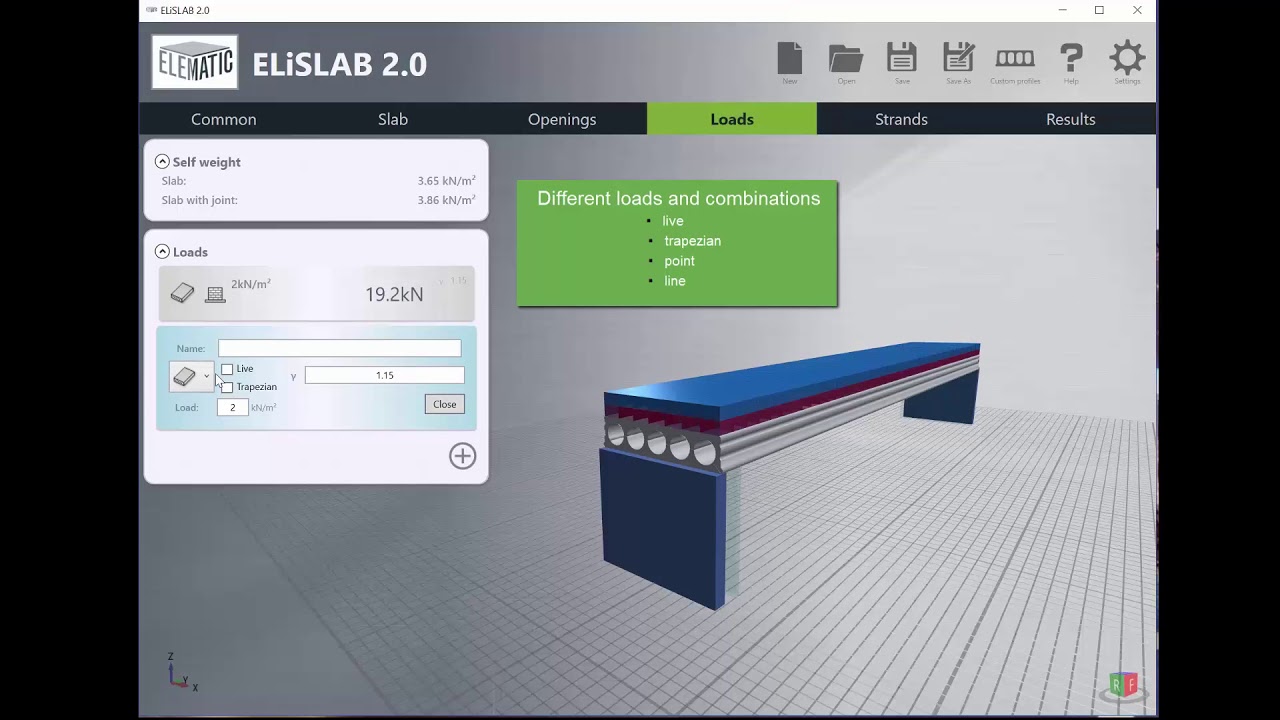The height and width of the screenshot is (720, 1280).
Task: Minimize the ELiSLAB window
Action: coord(1062,10)
